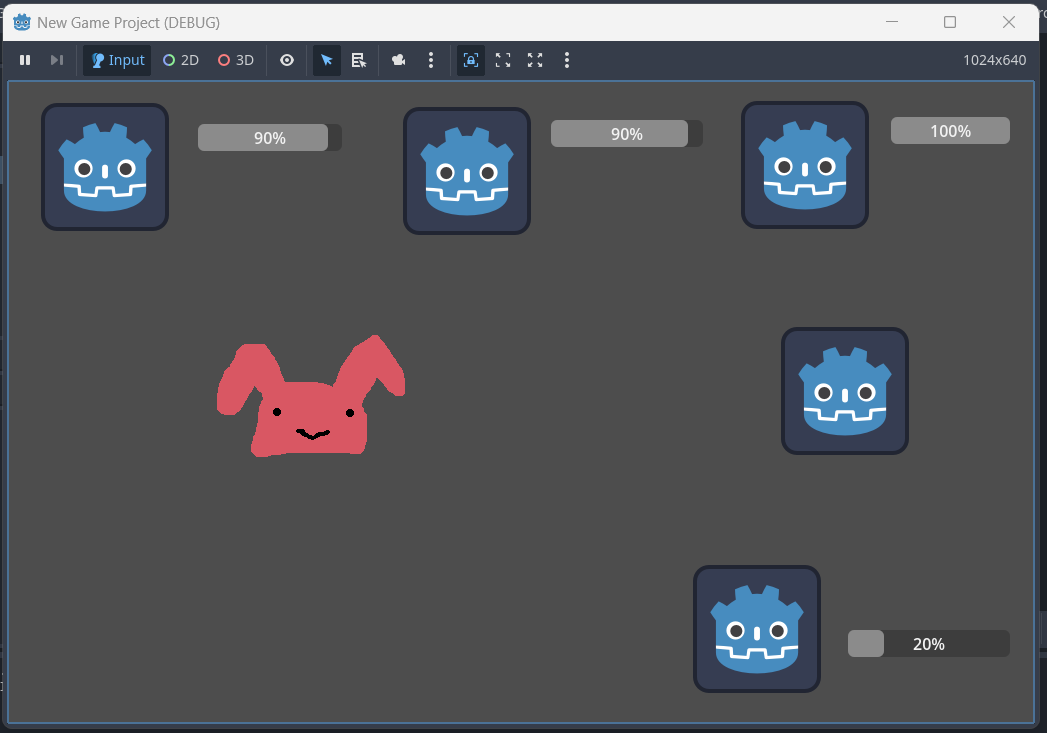Toggle the padlock fixed-size embed icon
Viewport: 1047px width, 733px height.
(471, 60)
